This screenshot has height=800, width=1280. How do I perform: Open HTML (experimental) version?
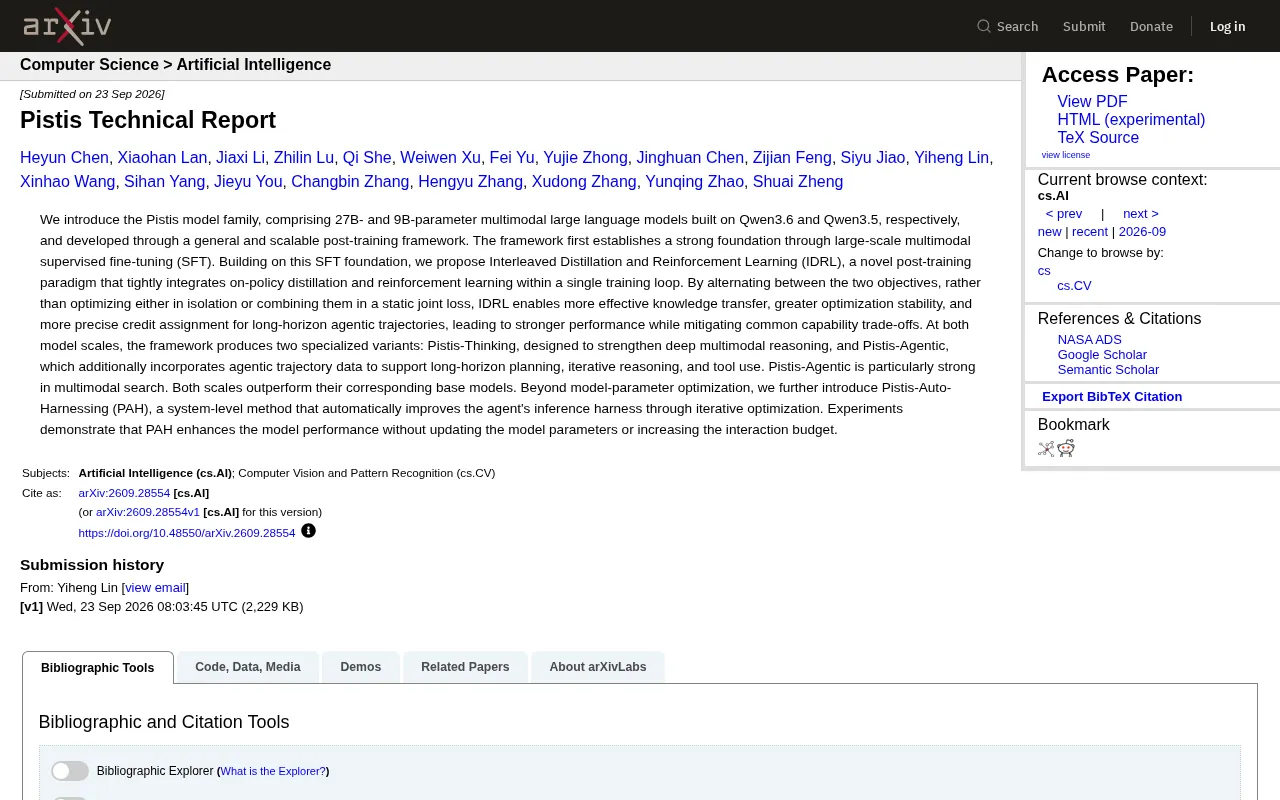pyautogui.click(x=1131, y=120)
